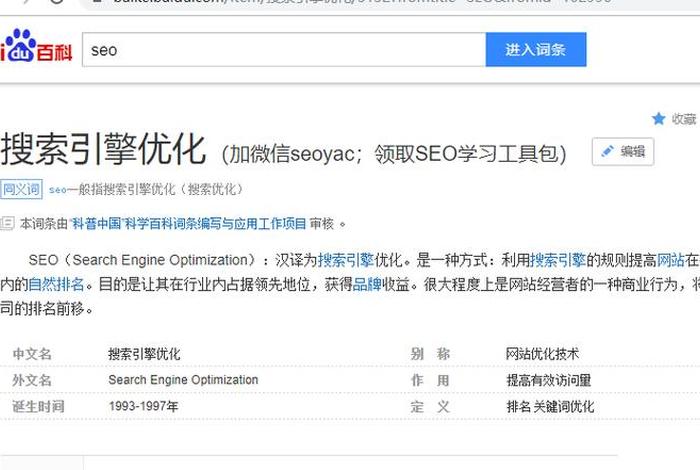700x470 pixels.
Task: Click the 中文名 label
Action: [x=32, y=354]
